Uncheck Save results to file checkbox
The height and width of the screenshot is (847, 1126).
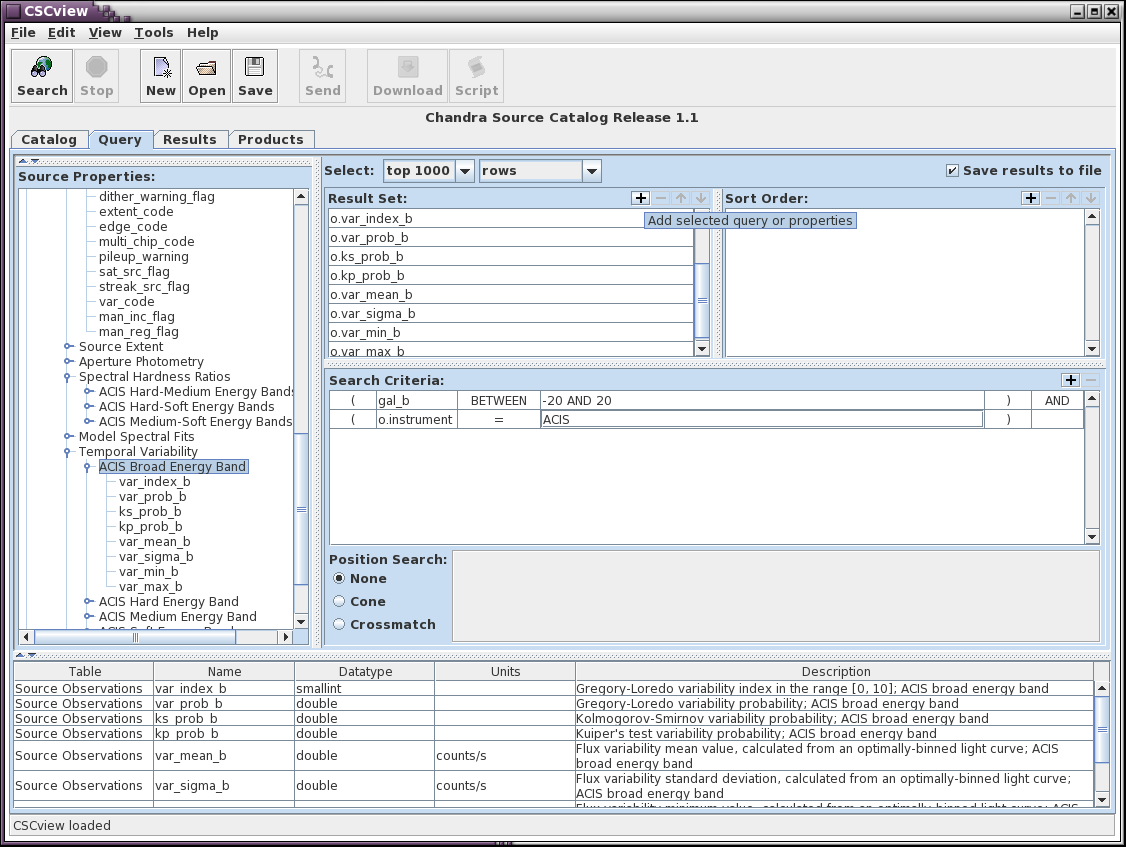pos(952,171)
